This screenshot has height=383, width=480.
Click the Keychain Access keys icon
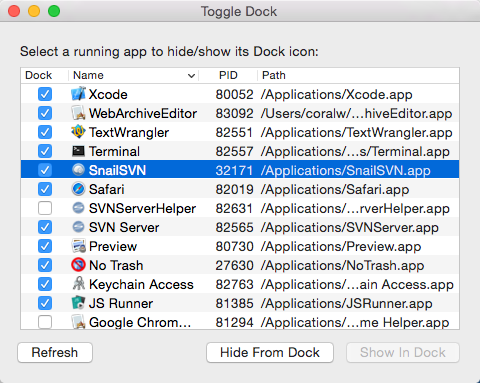pos(78,284)
